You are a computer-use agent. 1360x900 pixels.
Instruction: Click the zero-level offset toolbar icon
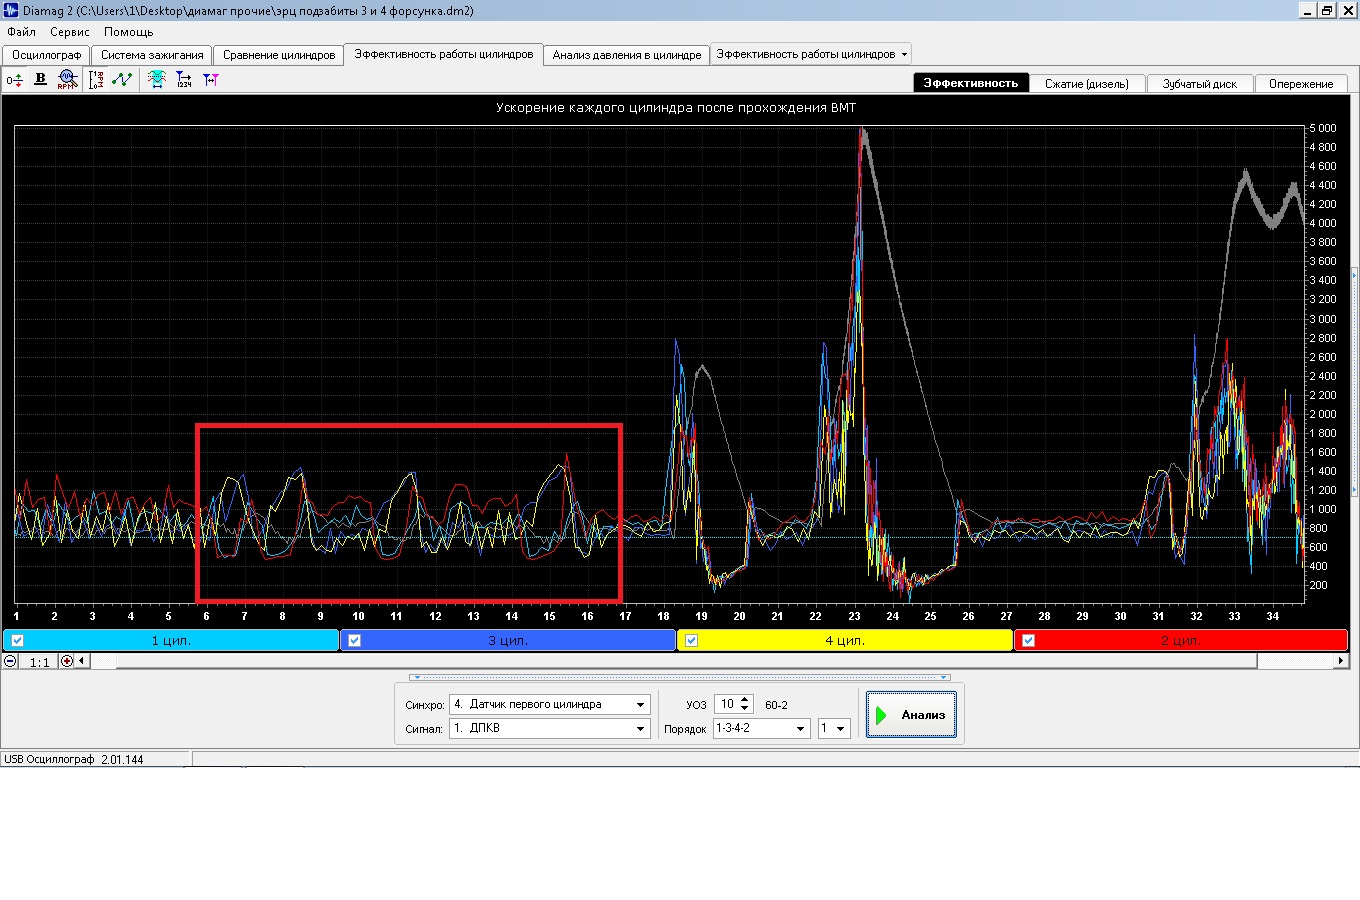(14, 79)
